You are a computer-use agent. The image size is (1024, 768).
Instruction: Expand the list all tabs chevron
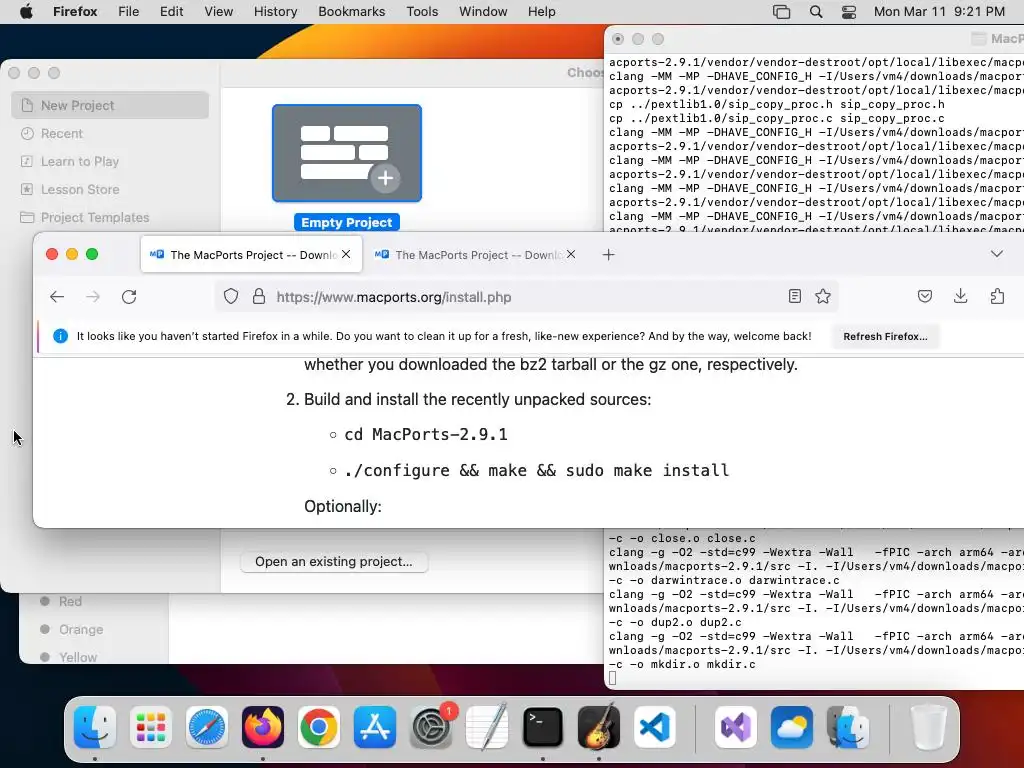coord(997,253)
